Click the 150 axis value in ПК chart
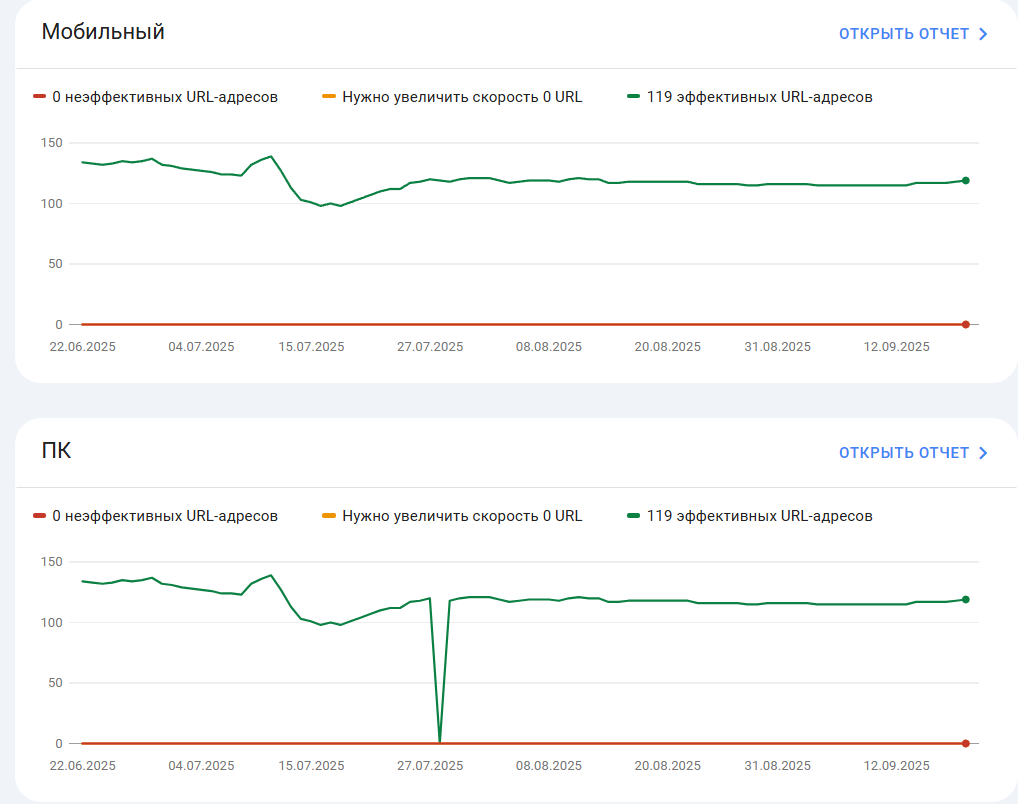Image resolution: width=1018 pixels, height=804 pixels. coord(52,562)
